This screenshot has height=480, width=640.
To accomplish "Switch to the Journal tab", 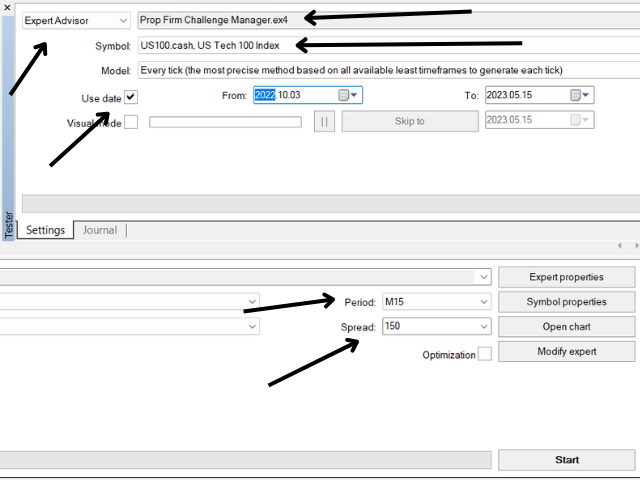I will [x=100, y=230].
